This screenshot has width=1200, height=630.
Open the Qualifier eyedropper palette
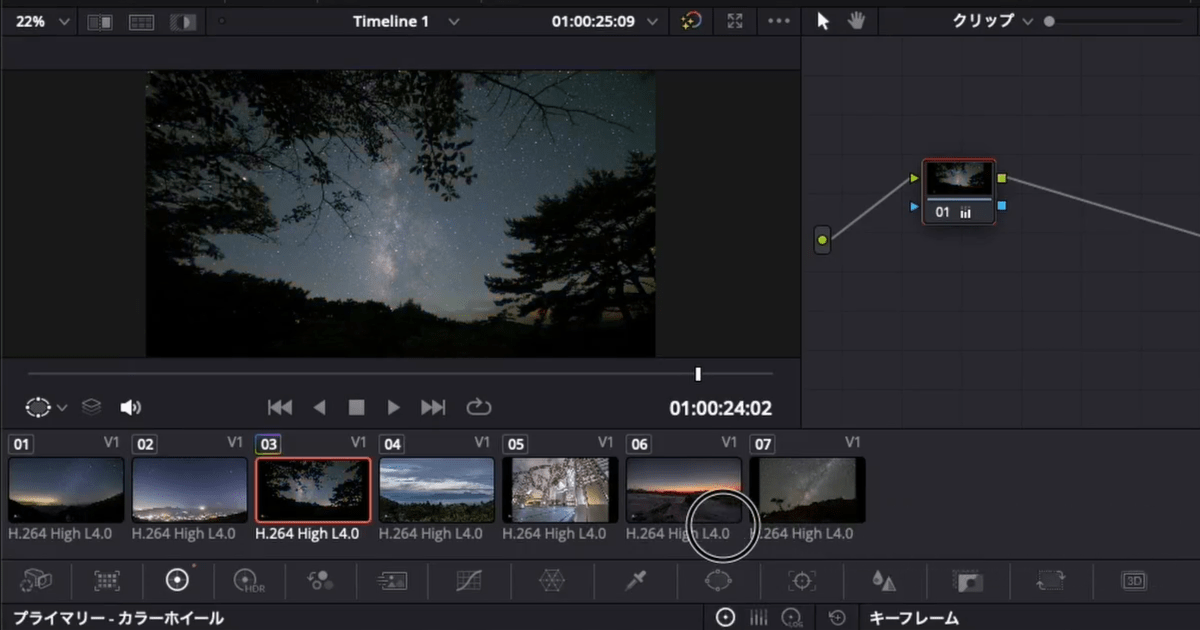(635, 580)
